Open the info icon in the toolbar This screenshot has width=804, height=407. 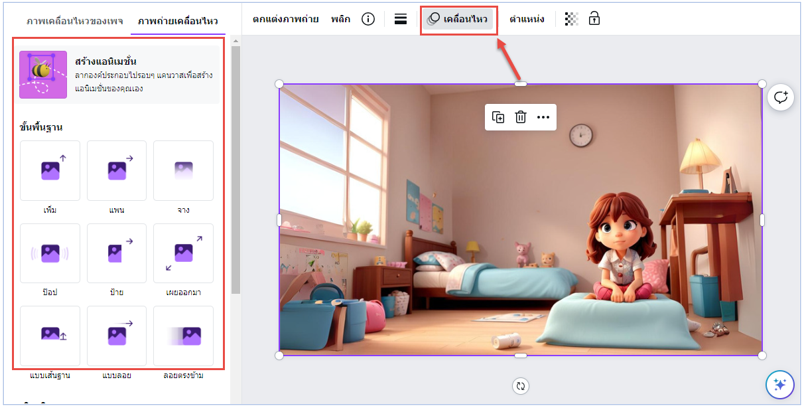pyautogui.click(x=368, y=19)
